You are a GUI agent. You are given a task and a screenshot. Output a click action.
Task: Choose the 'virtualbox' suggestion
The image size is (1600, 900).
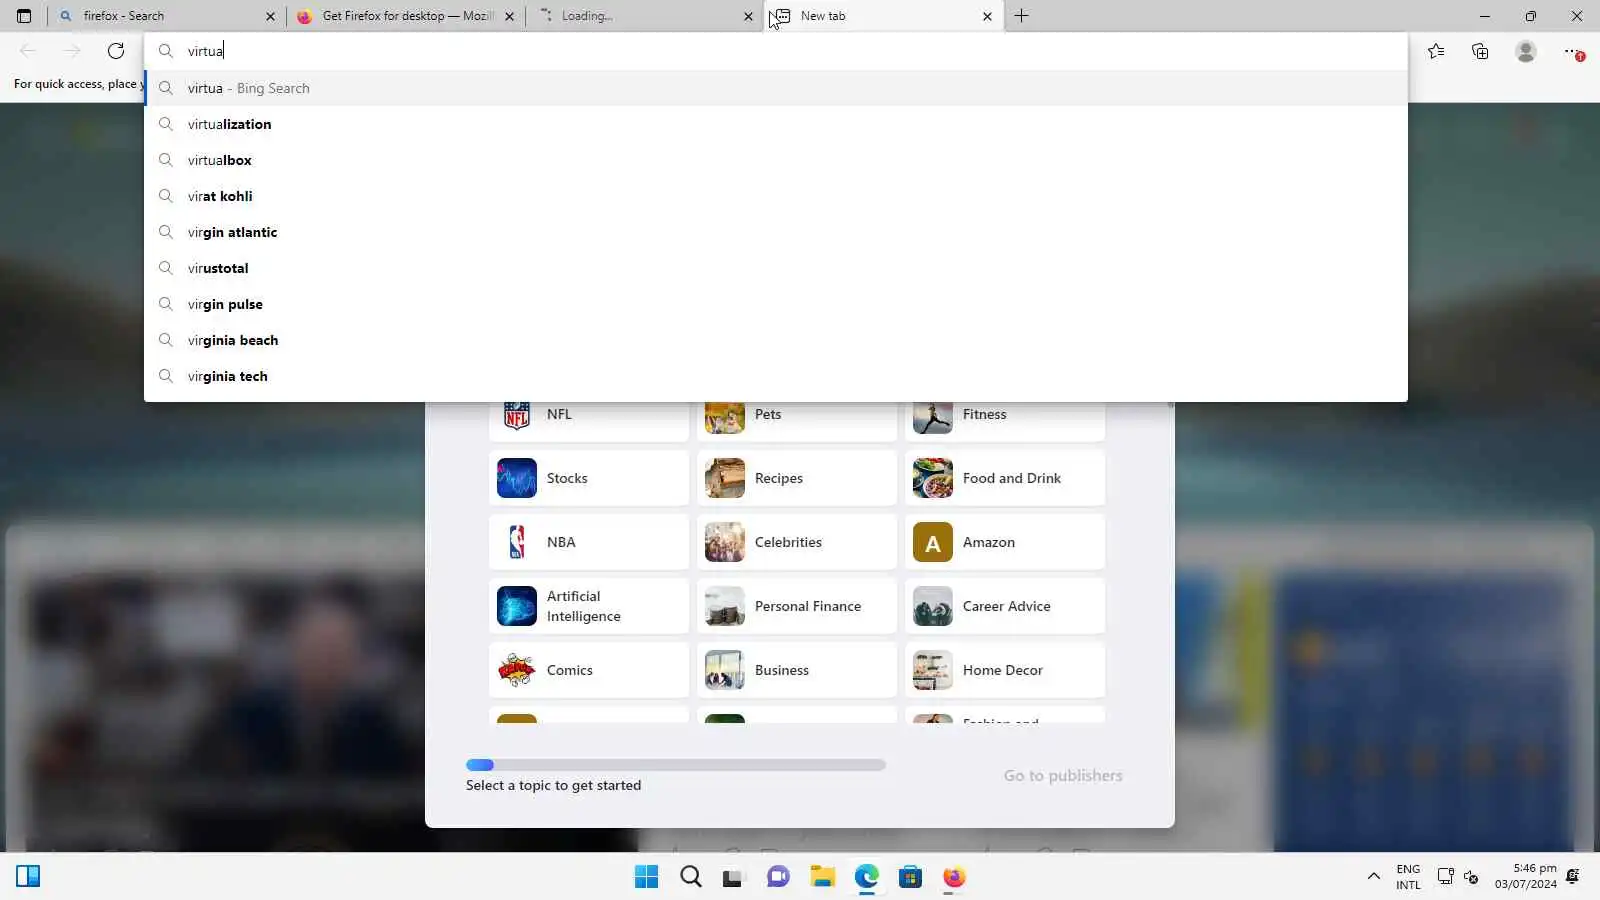pyautogui.click(x=776, y=160)
